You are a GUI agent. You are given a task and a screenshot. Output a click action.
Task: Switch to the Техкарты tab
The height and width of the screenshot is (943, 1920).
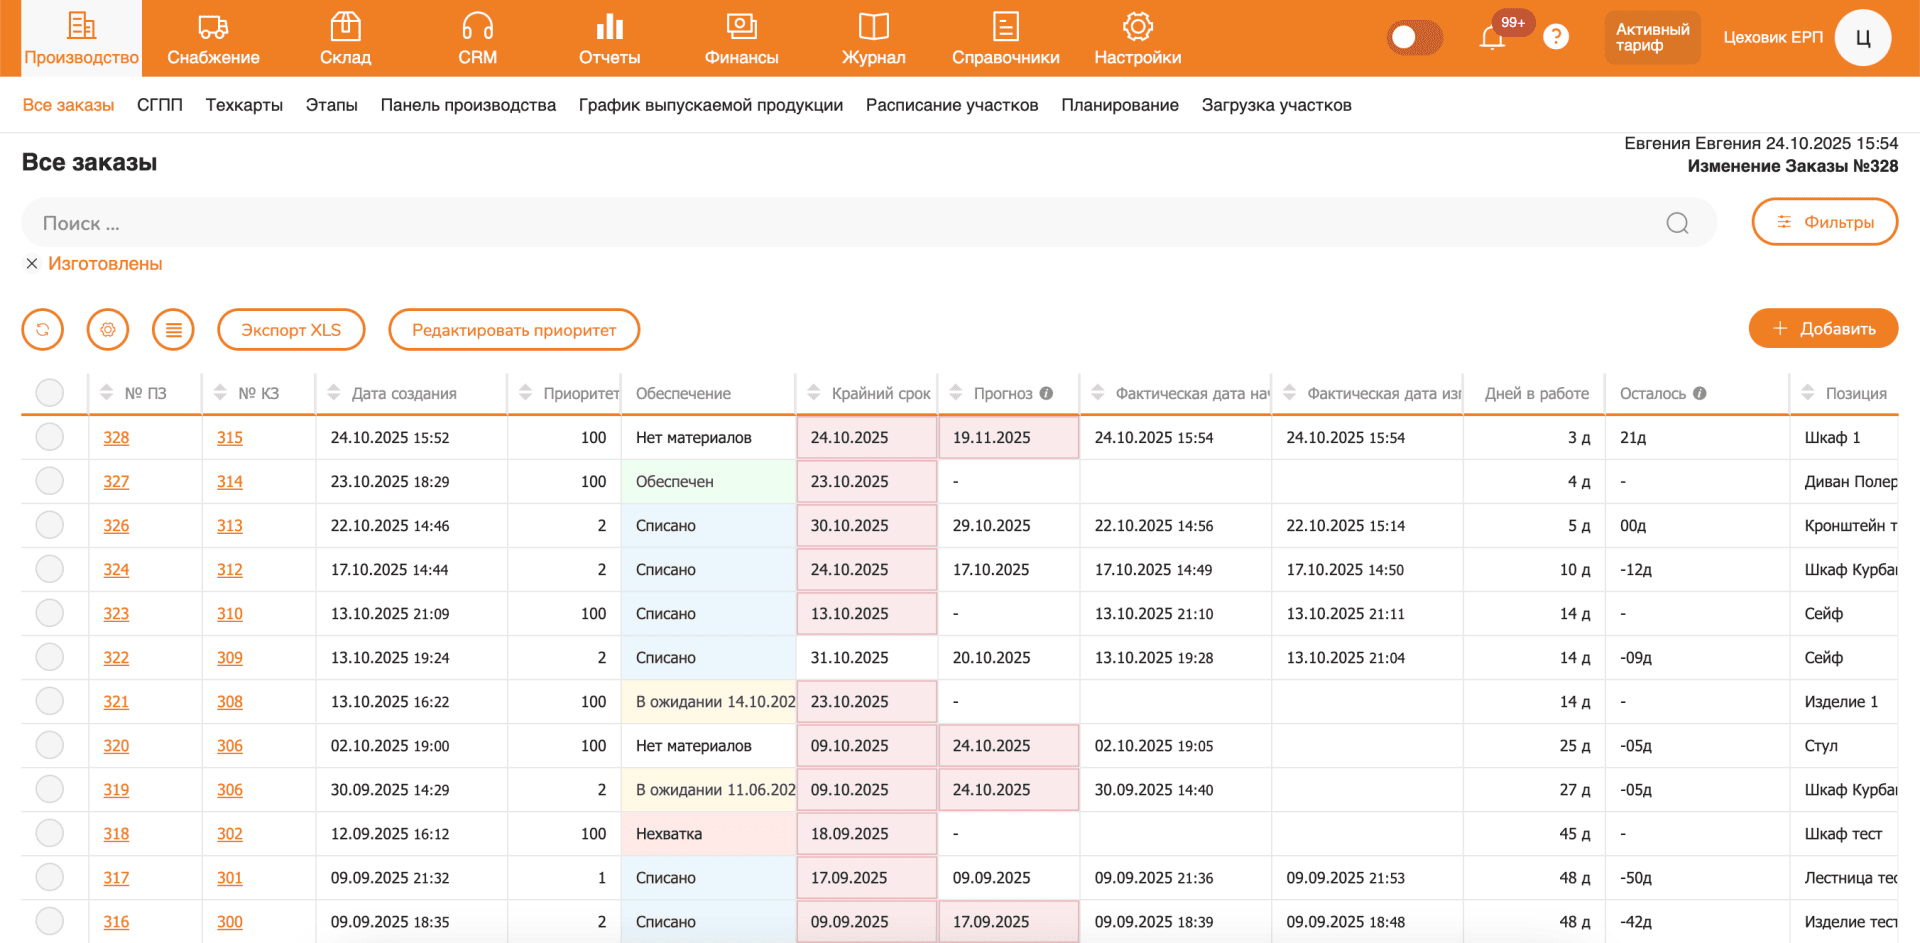coord(244,105)
